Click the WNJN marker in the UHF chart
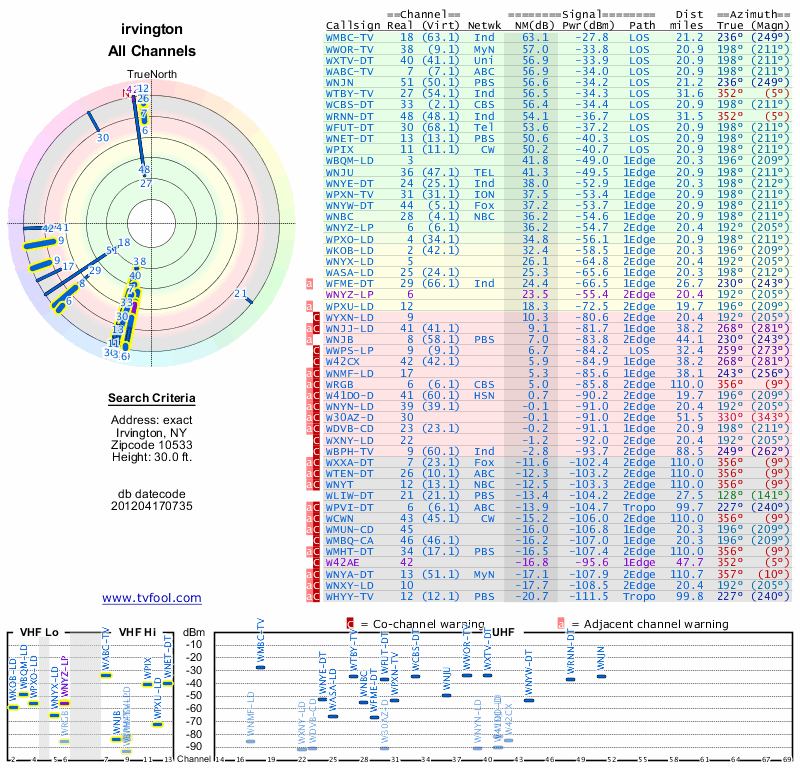800x768 pixels. (601, 677)
